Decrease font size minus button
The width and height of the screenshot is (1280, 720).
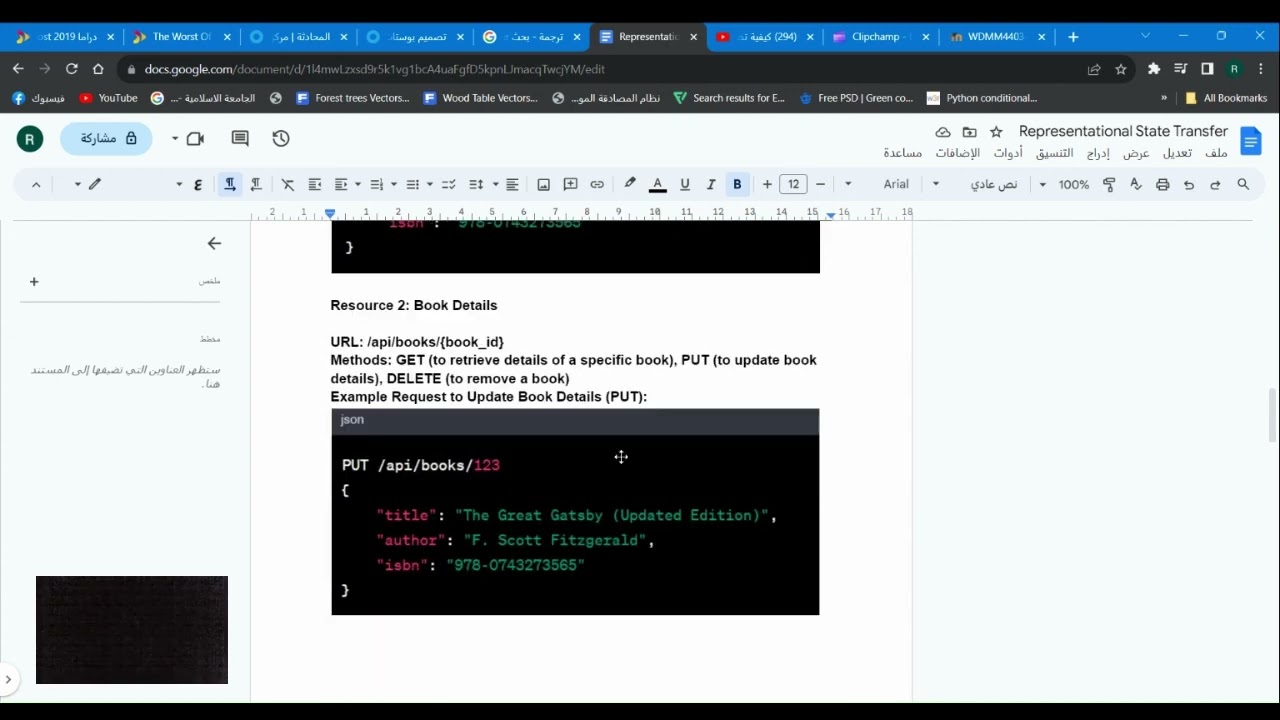click(x=820, y=184)
